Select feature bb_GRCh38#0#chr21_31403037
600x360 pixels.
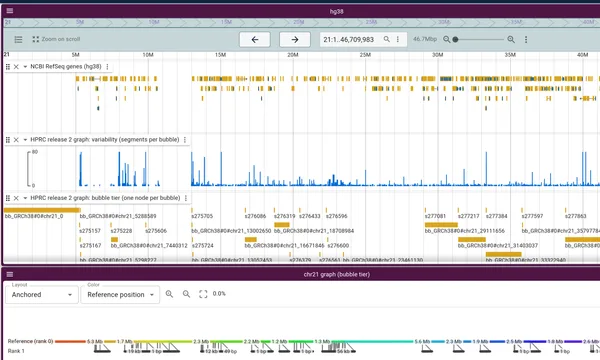coord(472,239)
